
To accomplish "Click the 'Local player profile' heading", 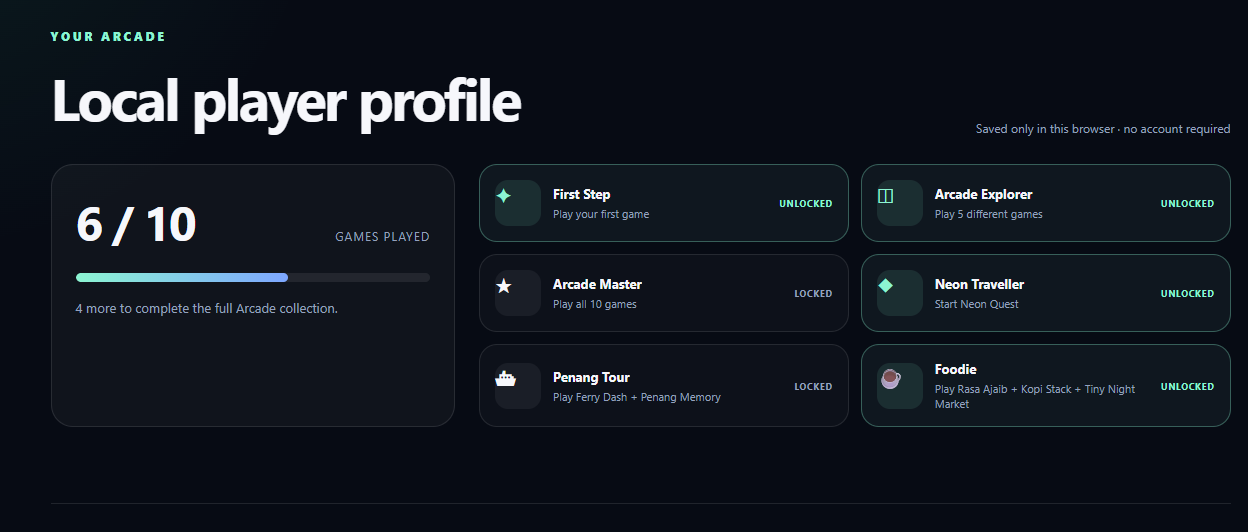I will point(286,101).
